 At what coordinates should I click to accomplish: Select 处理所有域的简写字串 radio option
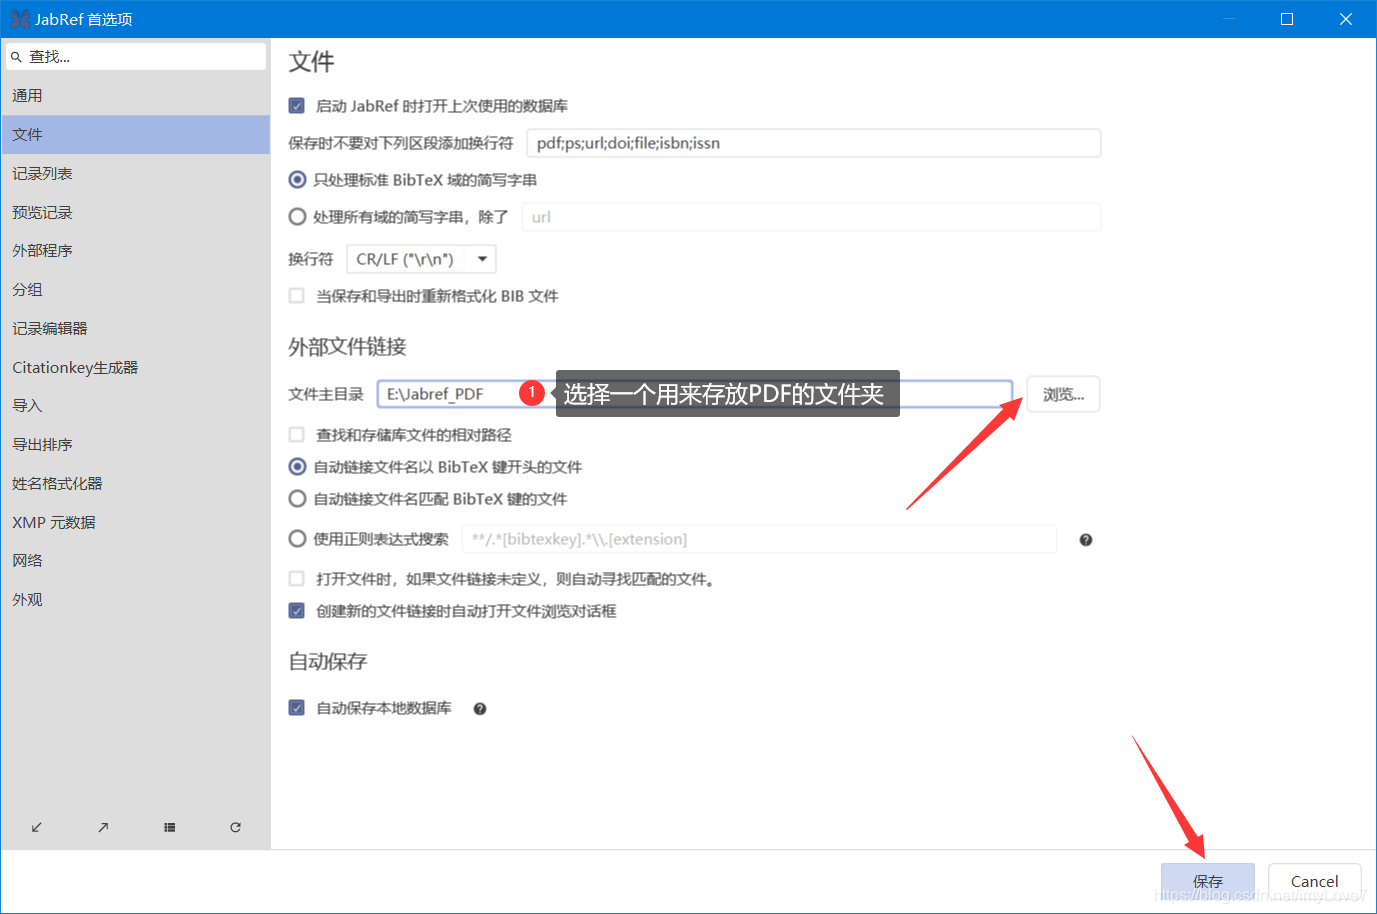tap(297, 216)
